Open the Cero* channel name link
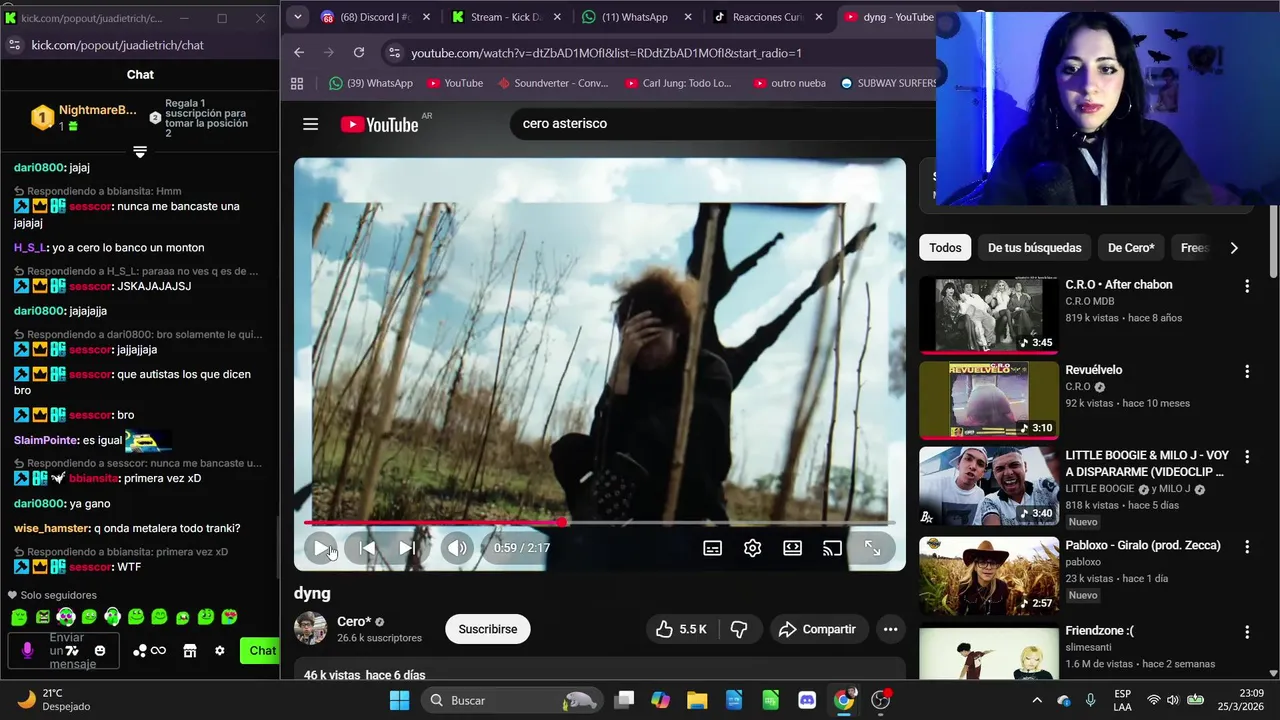 click(x=354, y=621)
